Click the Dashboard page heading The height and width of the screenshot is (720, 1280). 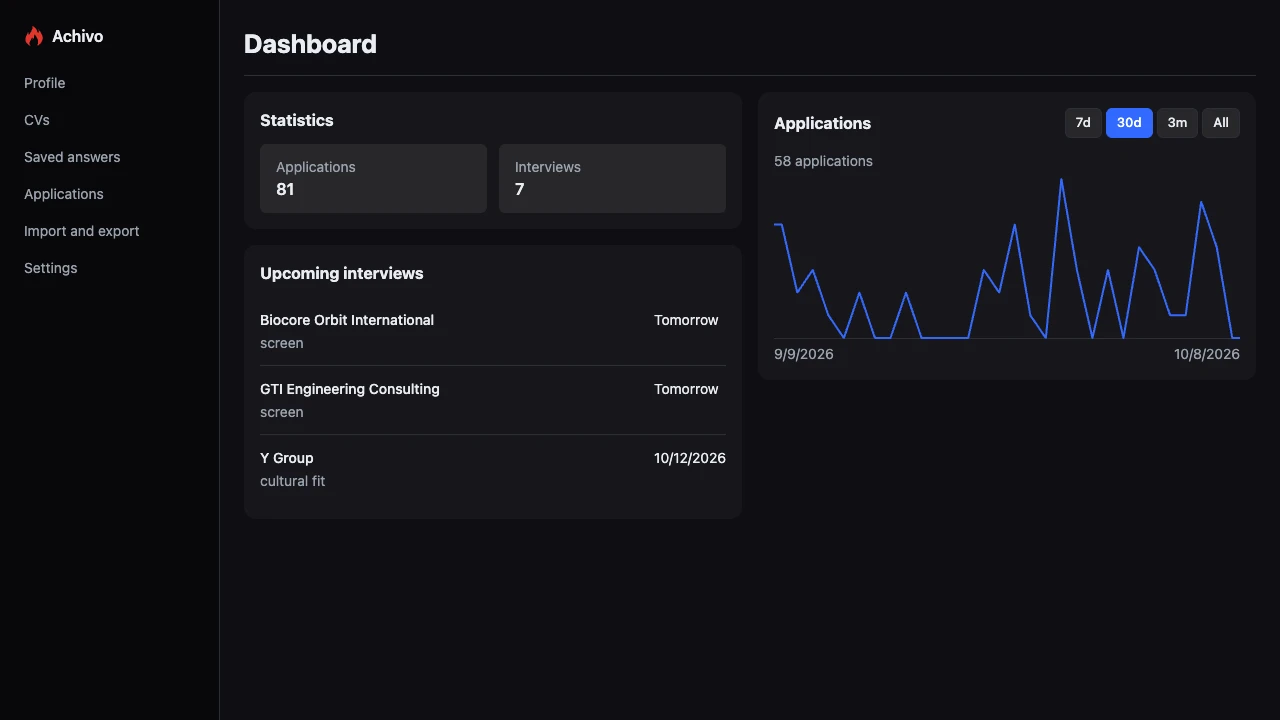tap(310, 44)
